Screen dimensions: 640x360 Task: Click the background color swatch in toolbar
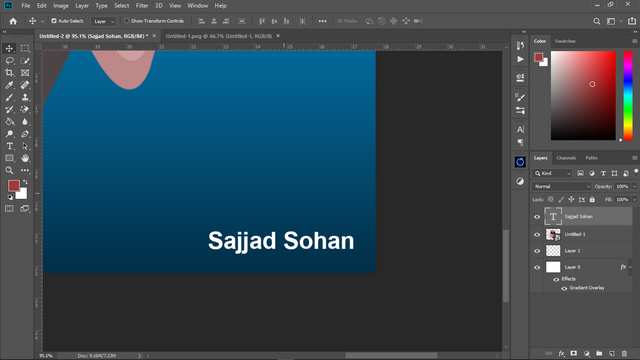click(22, 194)
